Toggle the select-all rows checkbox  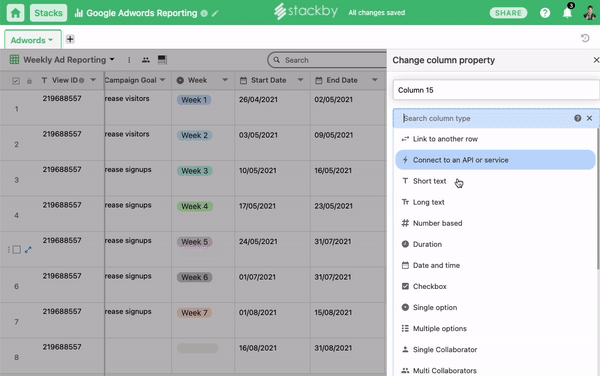[16, 81]
